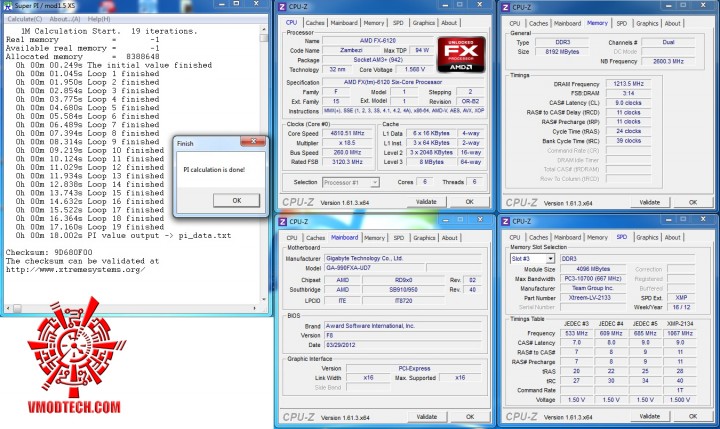Open SPD tab in the FX-6120 CPU-Z window
This screenshot has height=429, width=720.
(x=398, y=23)
